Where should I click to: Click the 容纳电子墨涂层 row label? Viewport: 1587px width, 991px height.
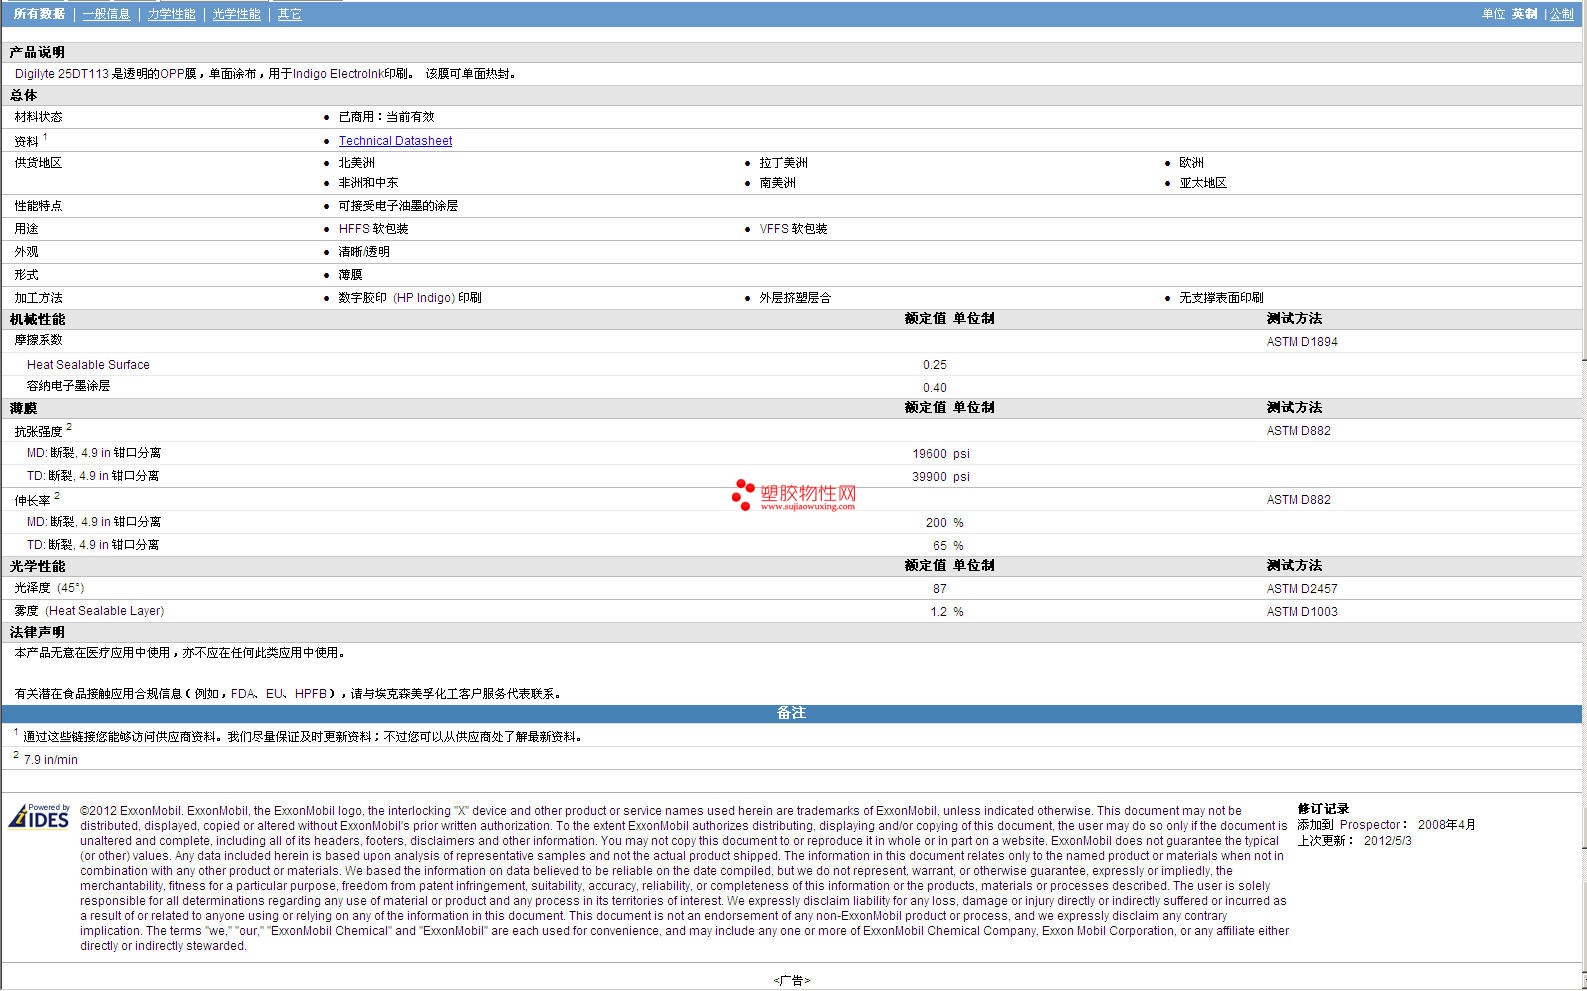click(x=68, y=386)
